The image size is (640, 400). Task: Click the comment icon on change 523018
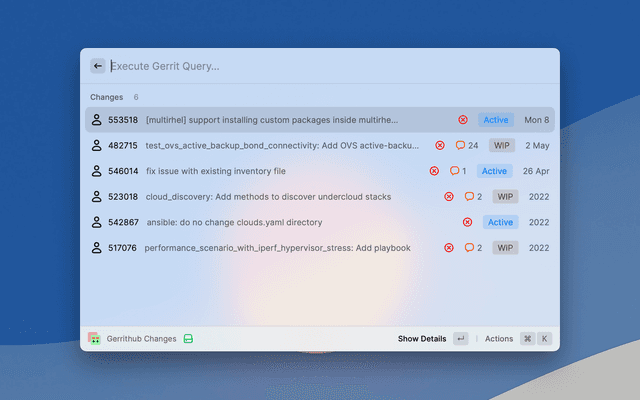pyautogui.click(x=469, y=197)
